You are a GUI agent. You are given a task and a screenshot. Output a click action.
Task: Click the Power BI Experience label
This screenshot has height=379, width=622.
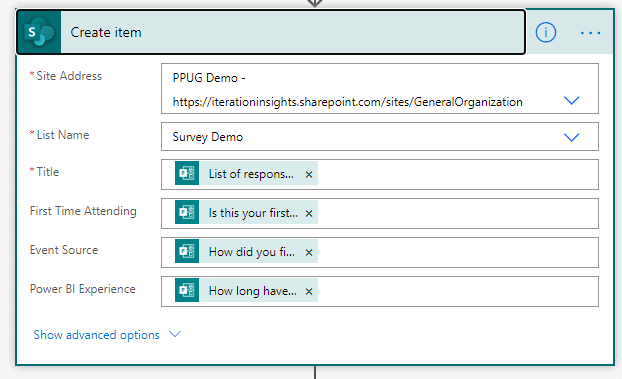83,289
